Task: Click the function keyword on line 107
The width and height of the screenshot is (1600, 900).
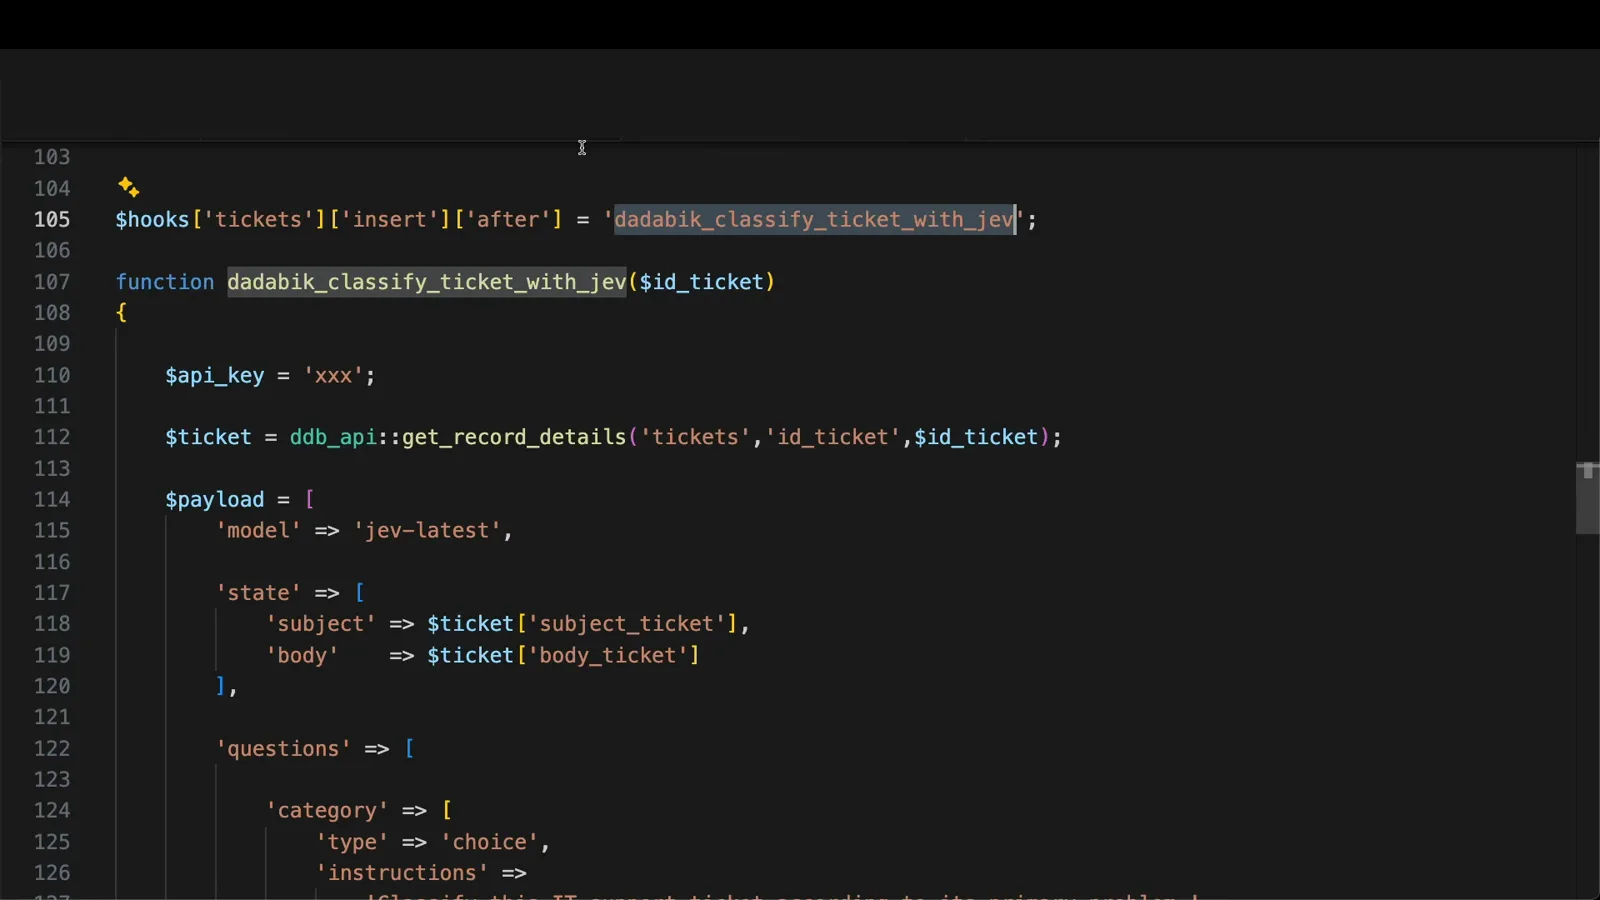Action: click(x=165, y=282)
